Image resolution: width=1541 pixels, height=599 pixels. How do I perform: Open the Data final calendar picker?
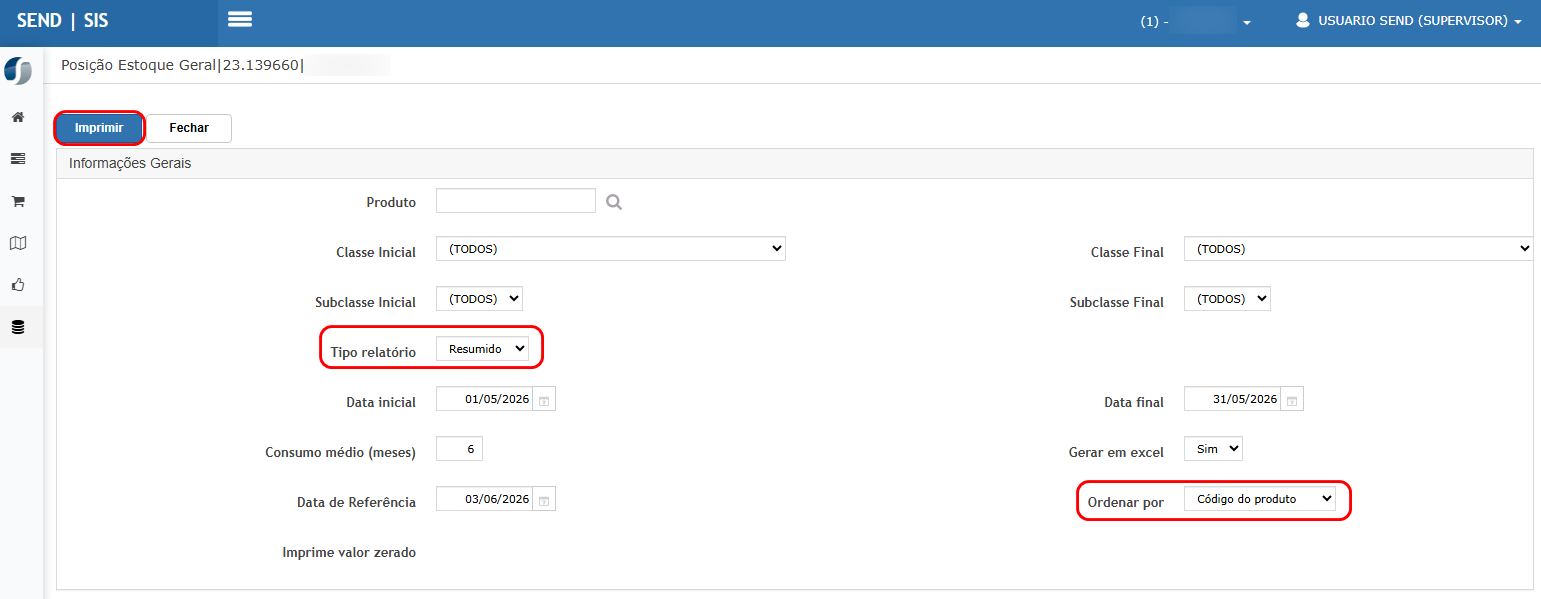pos(1292,400)
